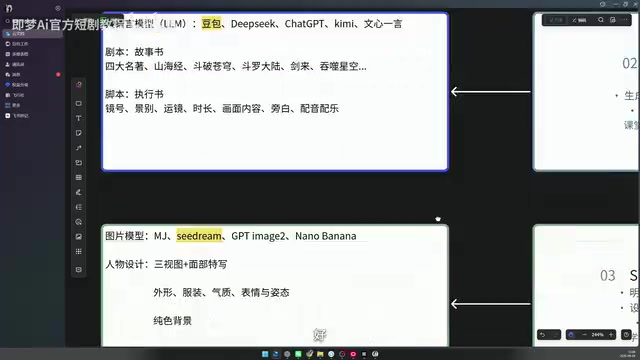This screenshot has height=360, width=640.
Task: Click the edit pencil button in top bar
Action: (x=579, y=20)
